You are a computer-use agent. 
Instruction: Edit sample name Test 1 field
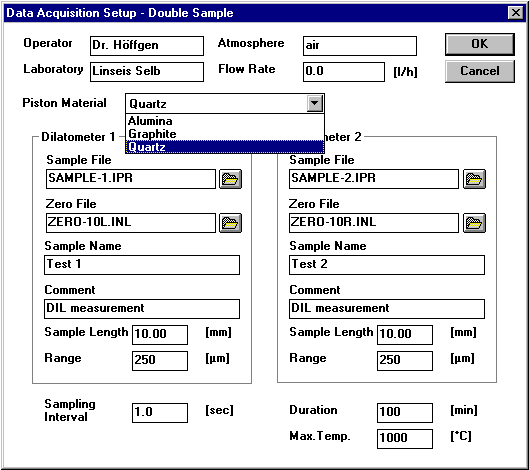coord(142,265)
